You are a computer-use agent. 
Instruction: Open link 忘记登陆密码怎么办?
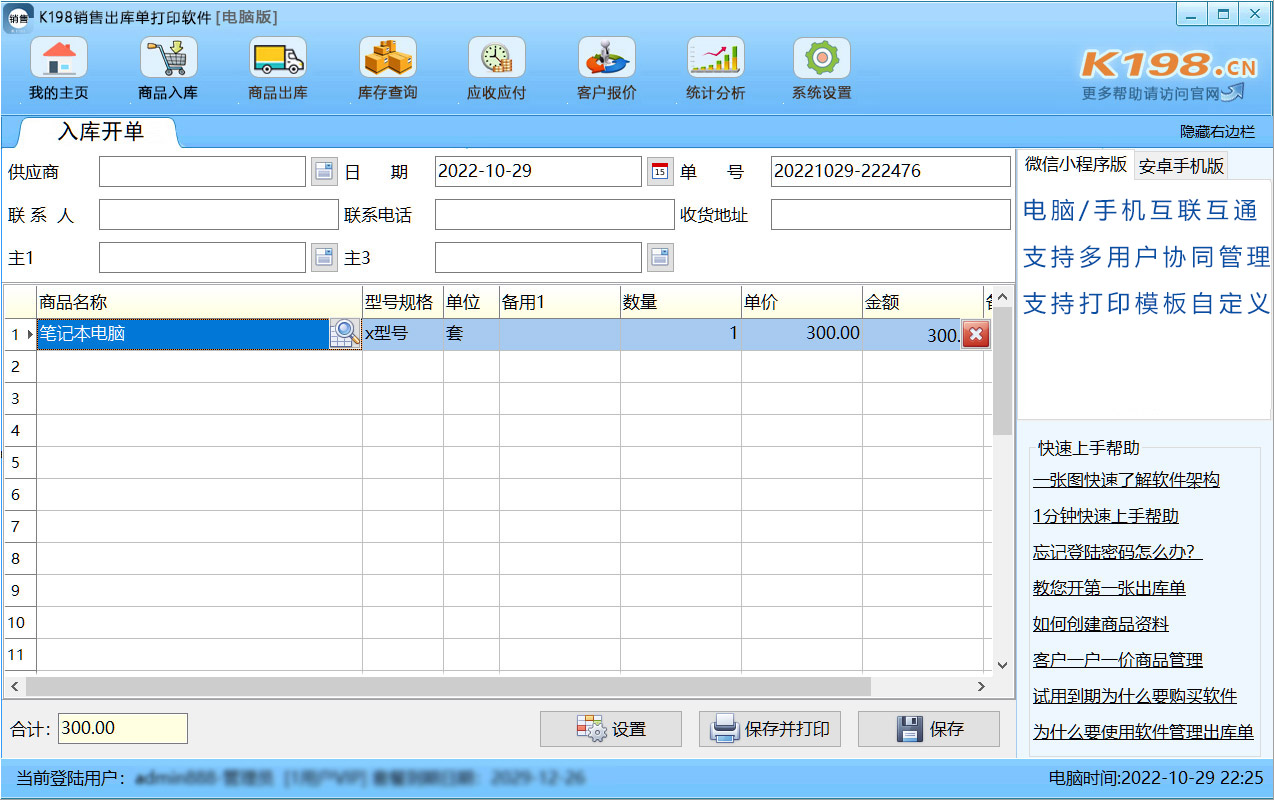1117,552
